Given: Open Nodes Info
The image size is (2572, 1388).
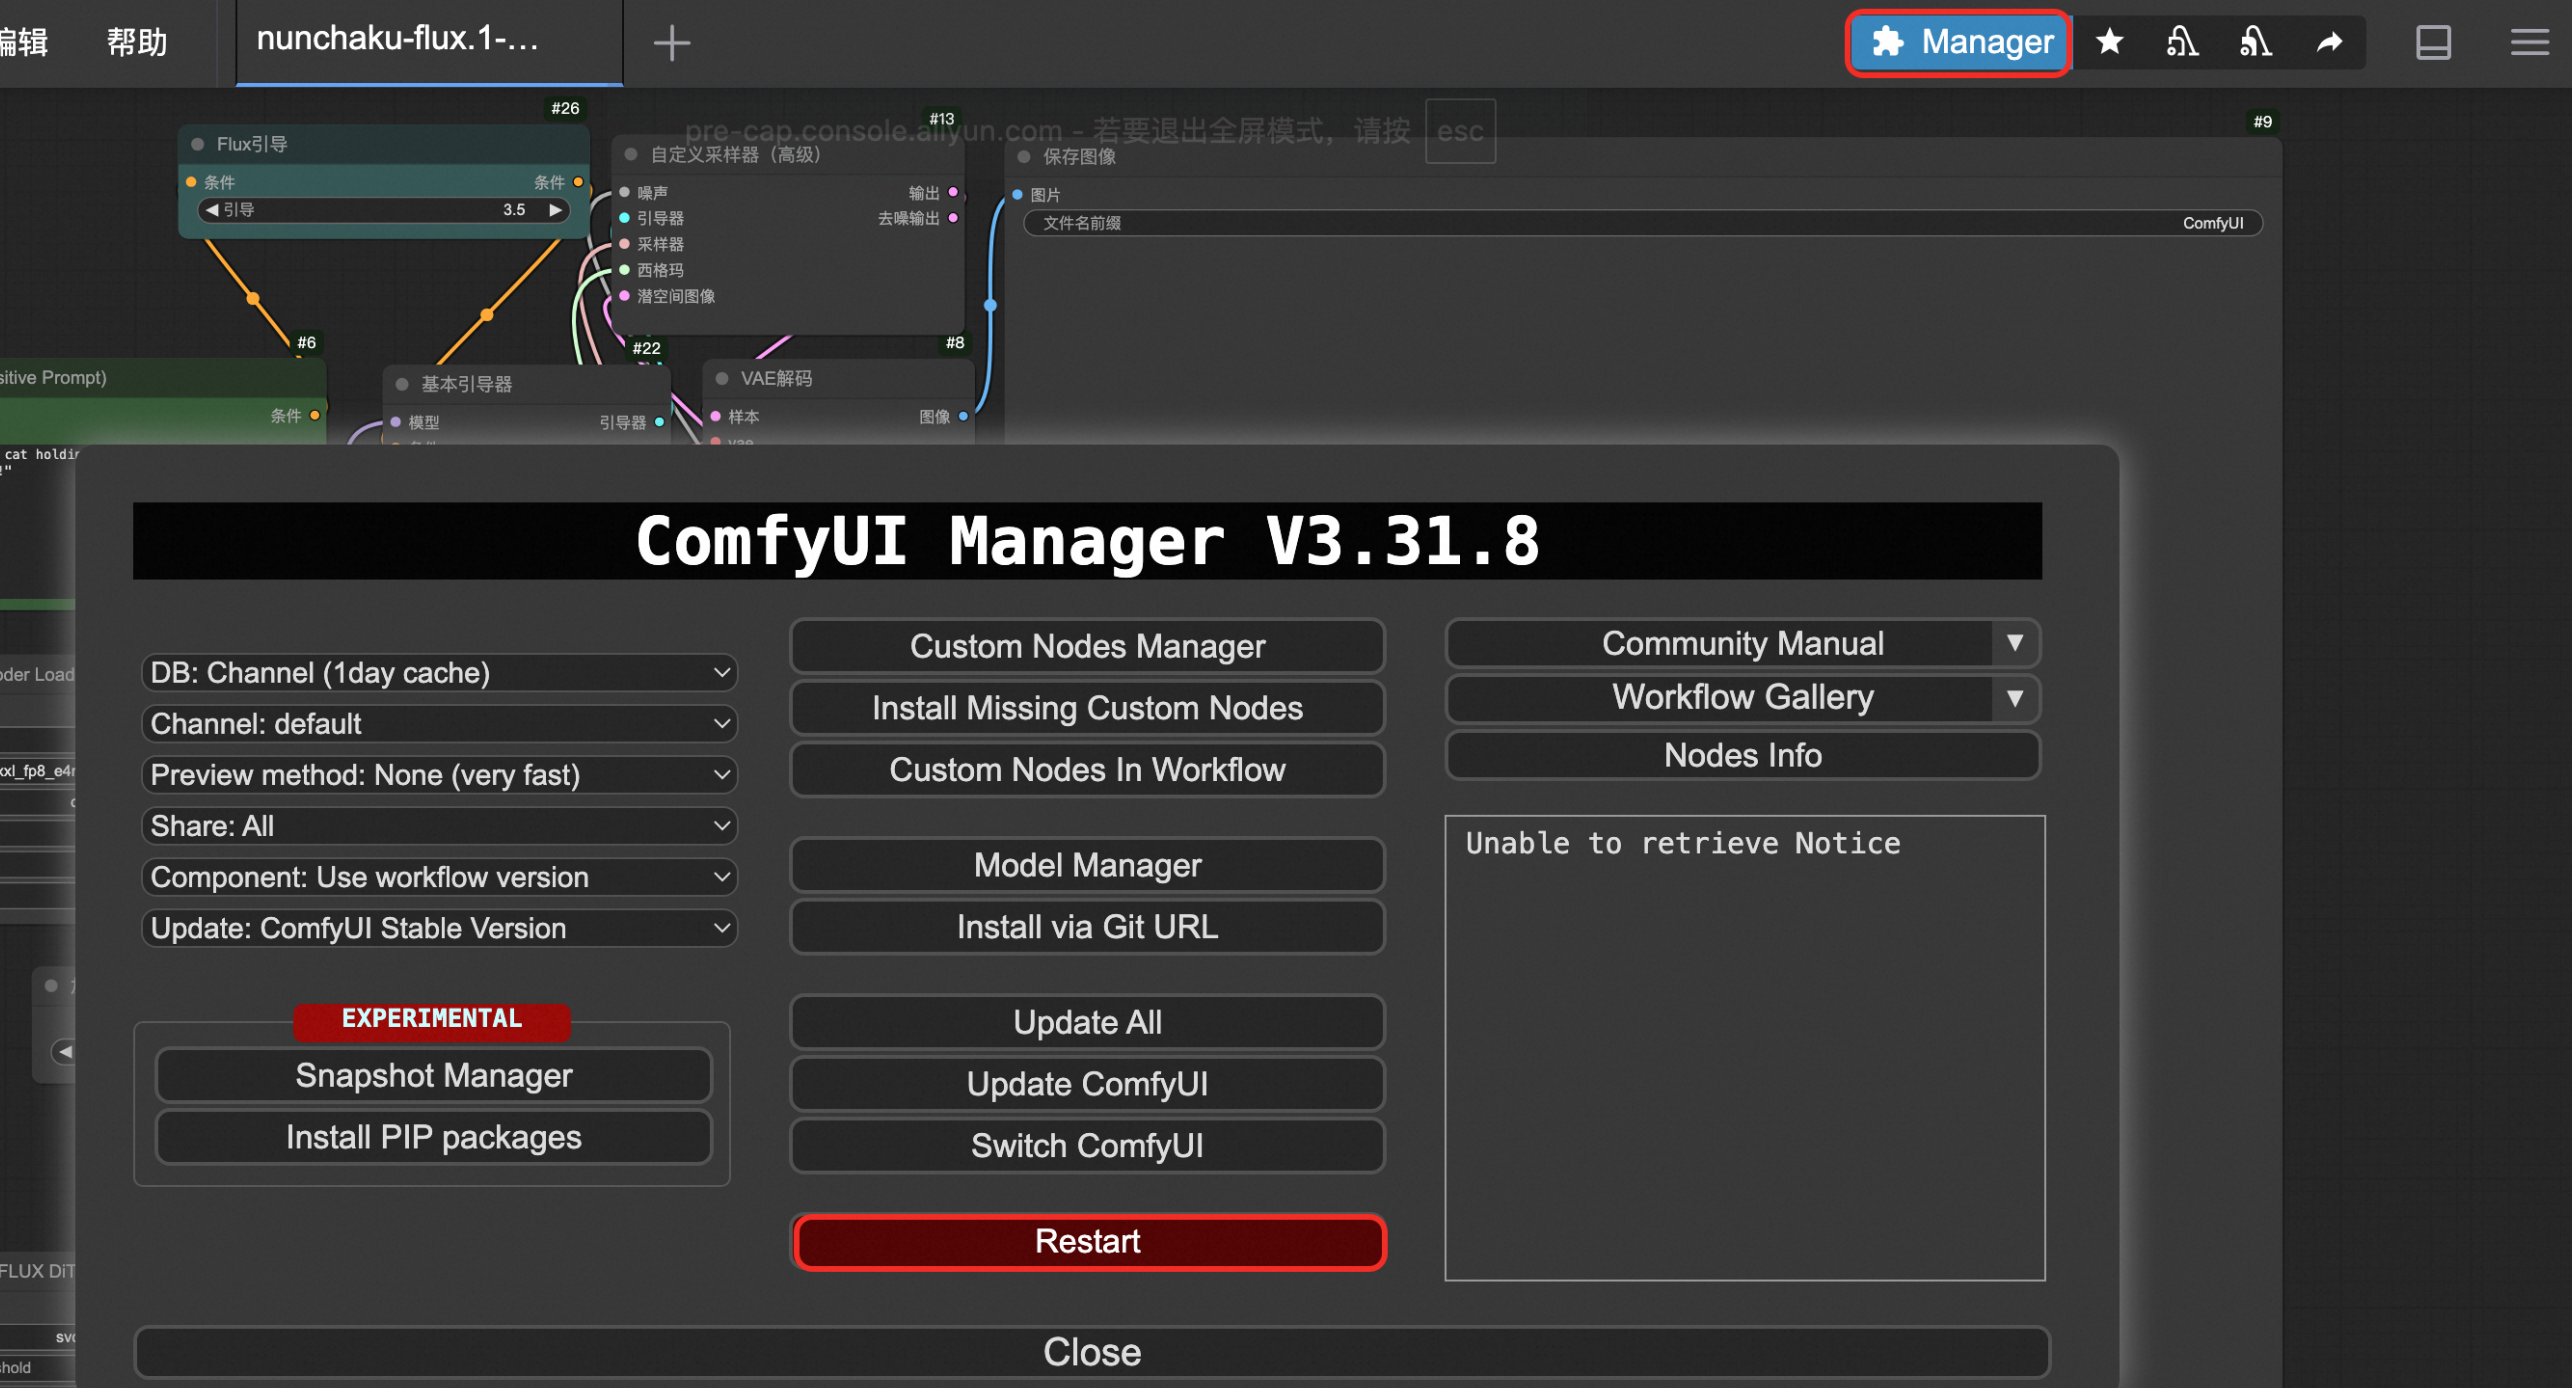Looking at the screenshot, I should click(1742, 756).
